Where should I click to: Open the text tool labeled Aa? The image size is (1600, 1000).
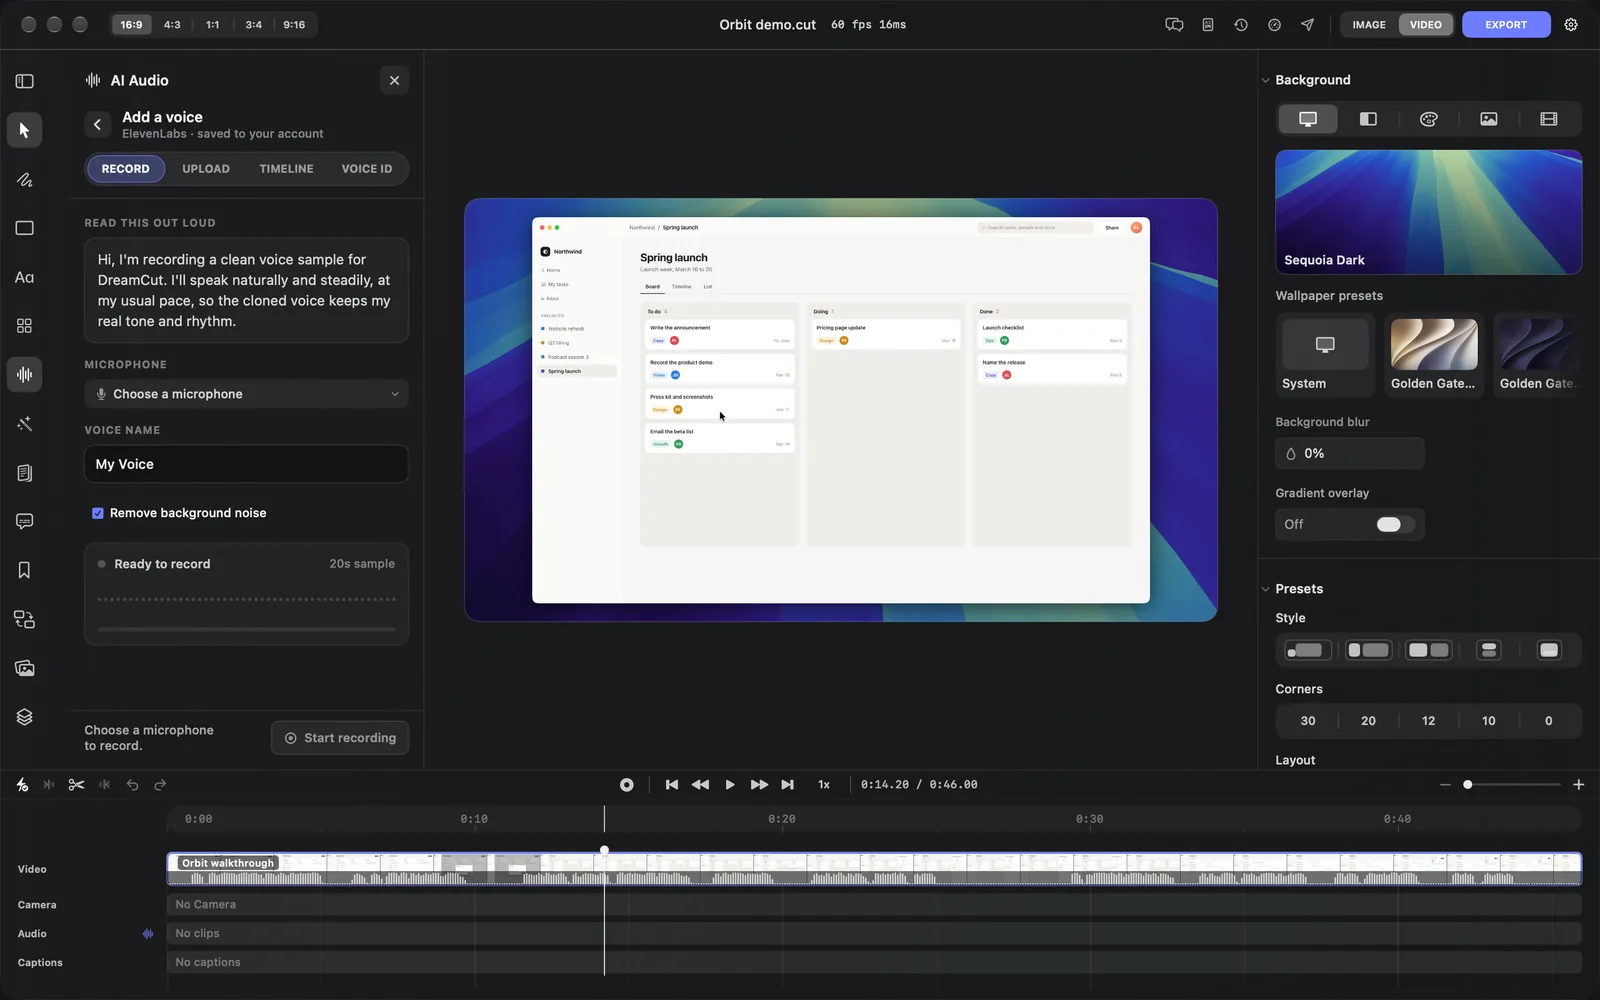coord(24,277)
